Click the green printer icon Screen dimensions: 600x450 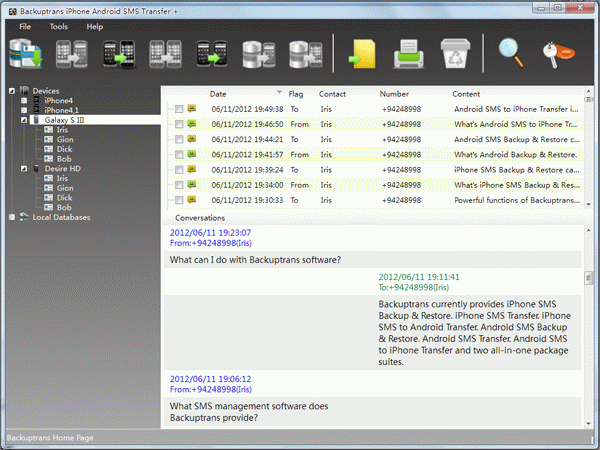click(x=409, y=54)
